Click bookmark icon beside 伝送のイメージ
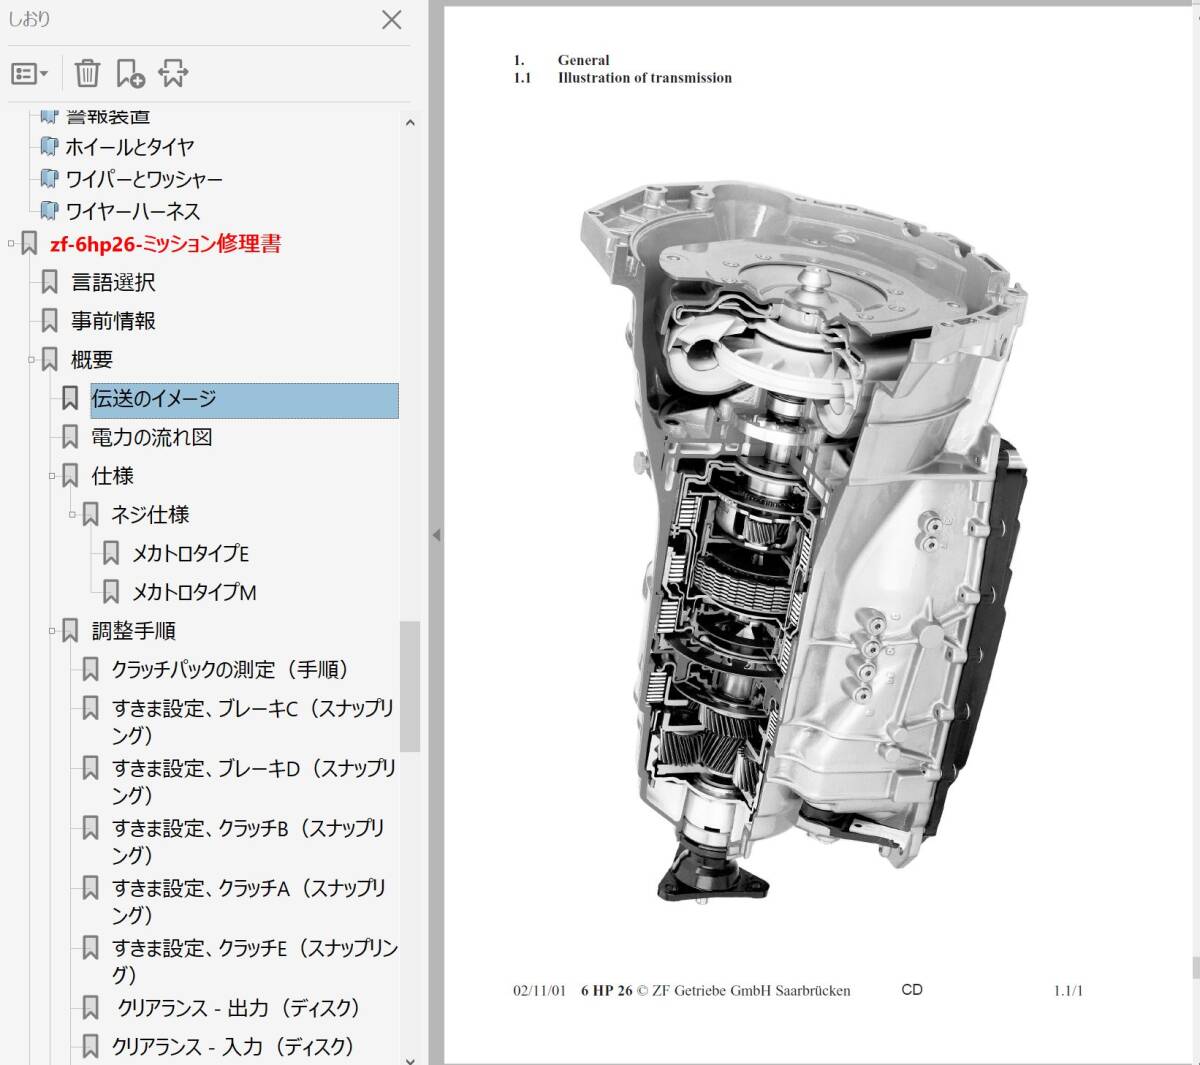The image size is (1200, 1065). click(70, 398)
